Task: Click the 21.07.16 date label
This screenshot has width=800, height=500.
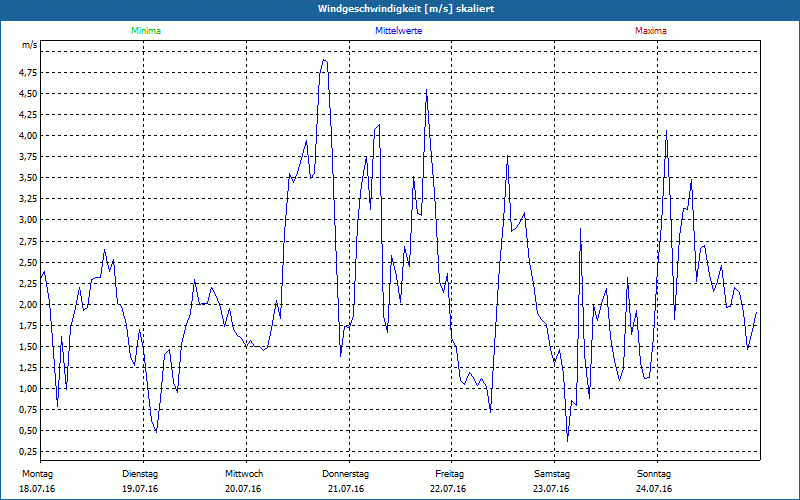Action: (x=346, y=489)
